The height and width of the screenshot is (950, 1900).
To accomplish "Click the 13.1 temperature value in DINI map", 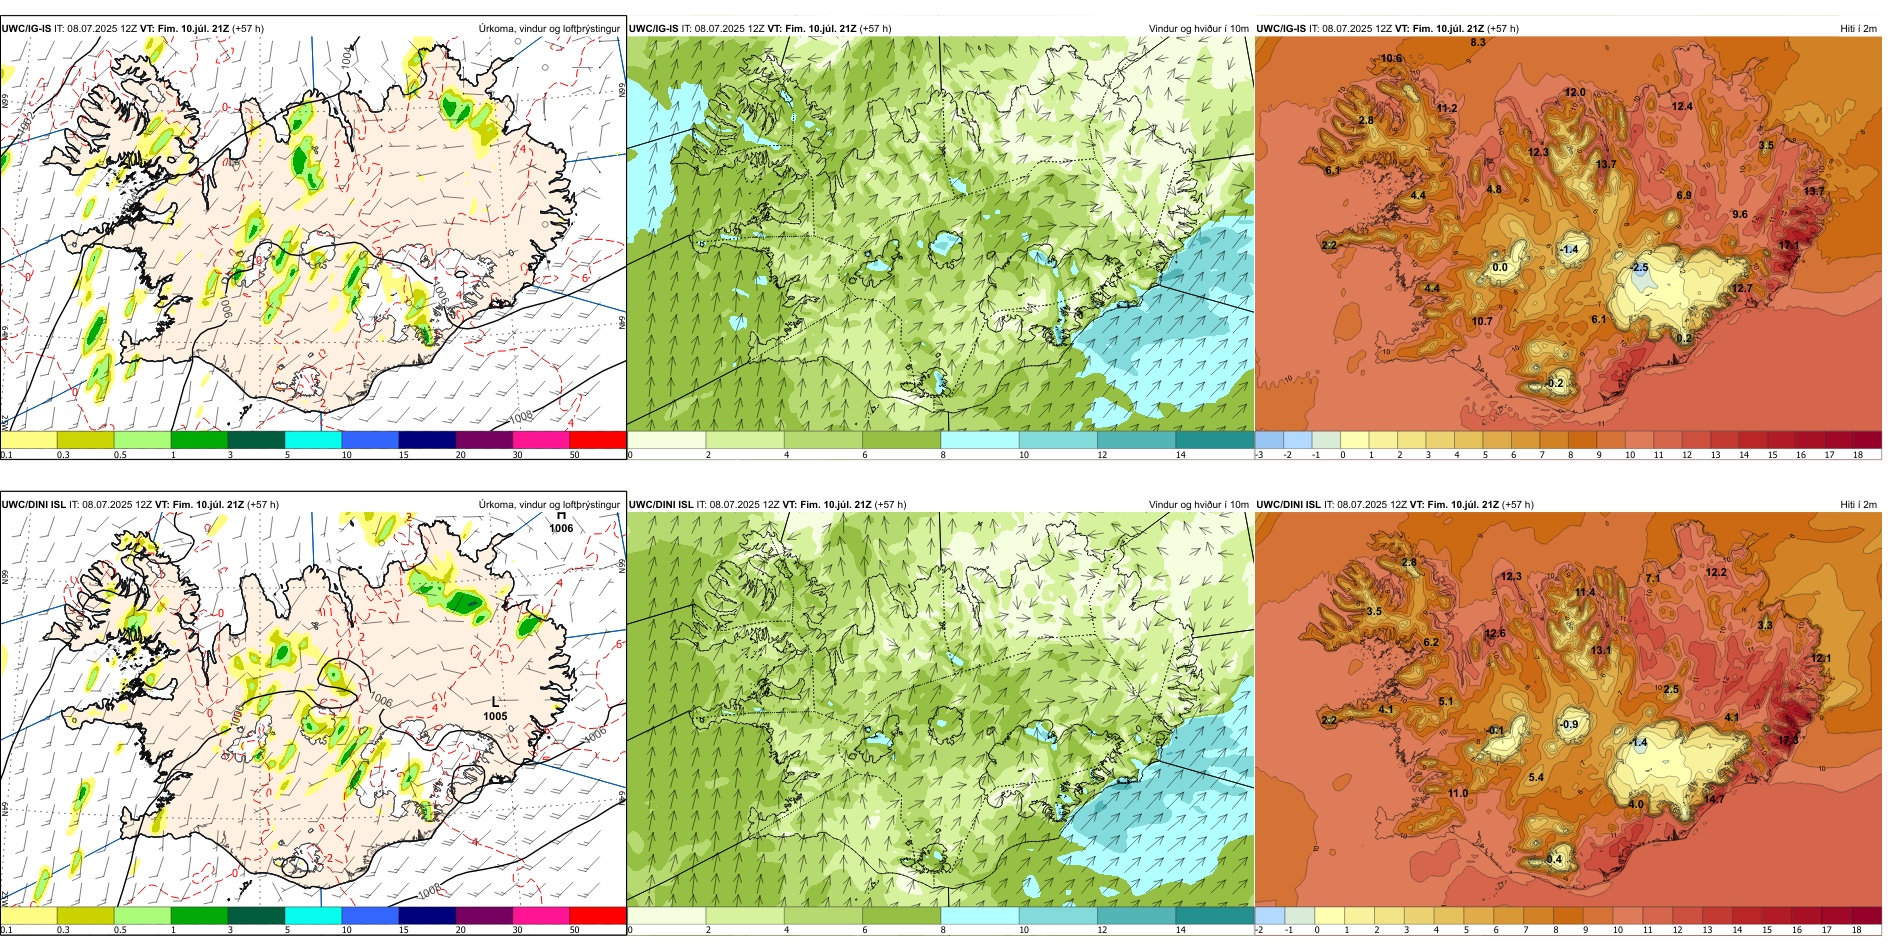I will coord(1601,650).
